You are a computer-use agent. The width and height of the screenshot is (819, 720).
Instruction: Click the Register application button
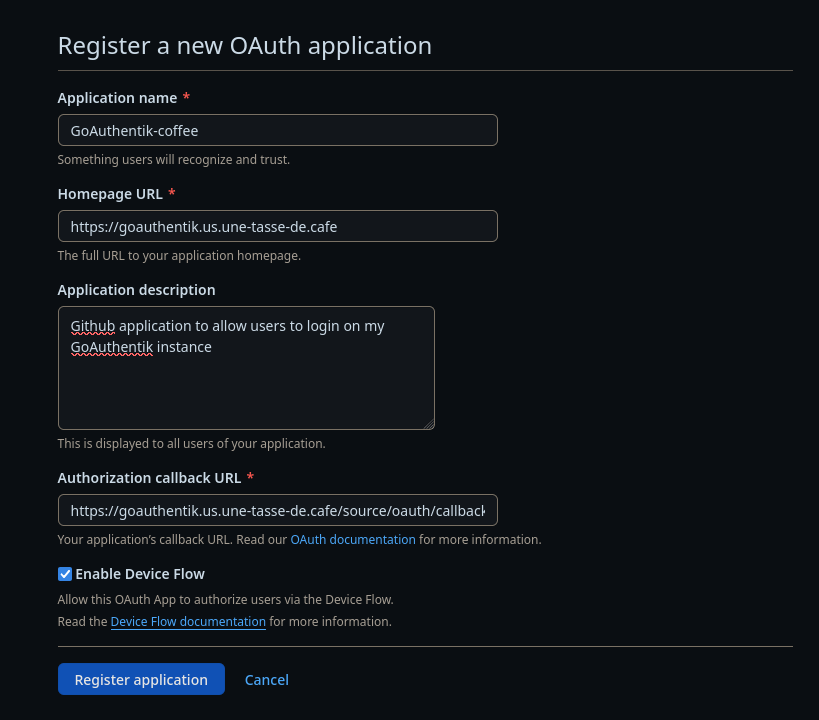pyautogui.click(x=141, y=679)
